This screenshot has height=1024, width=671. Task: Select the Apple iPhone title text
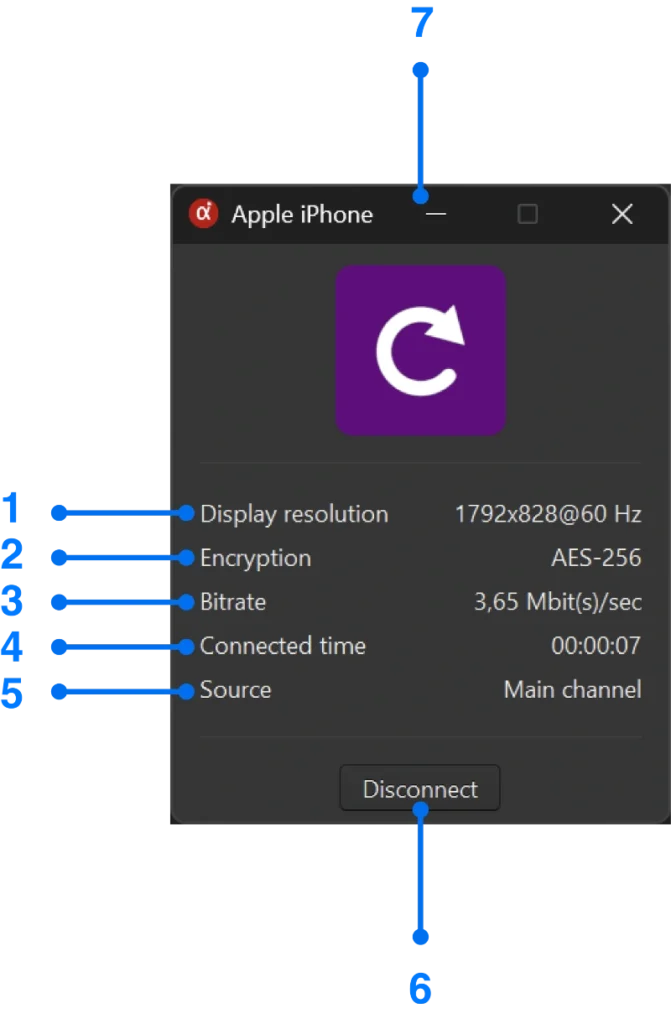point(303,214)
